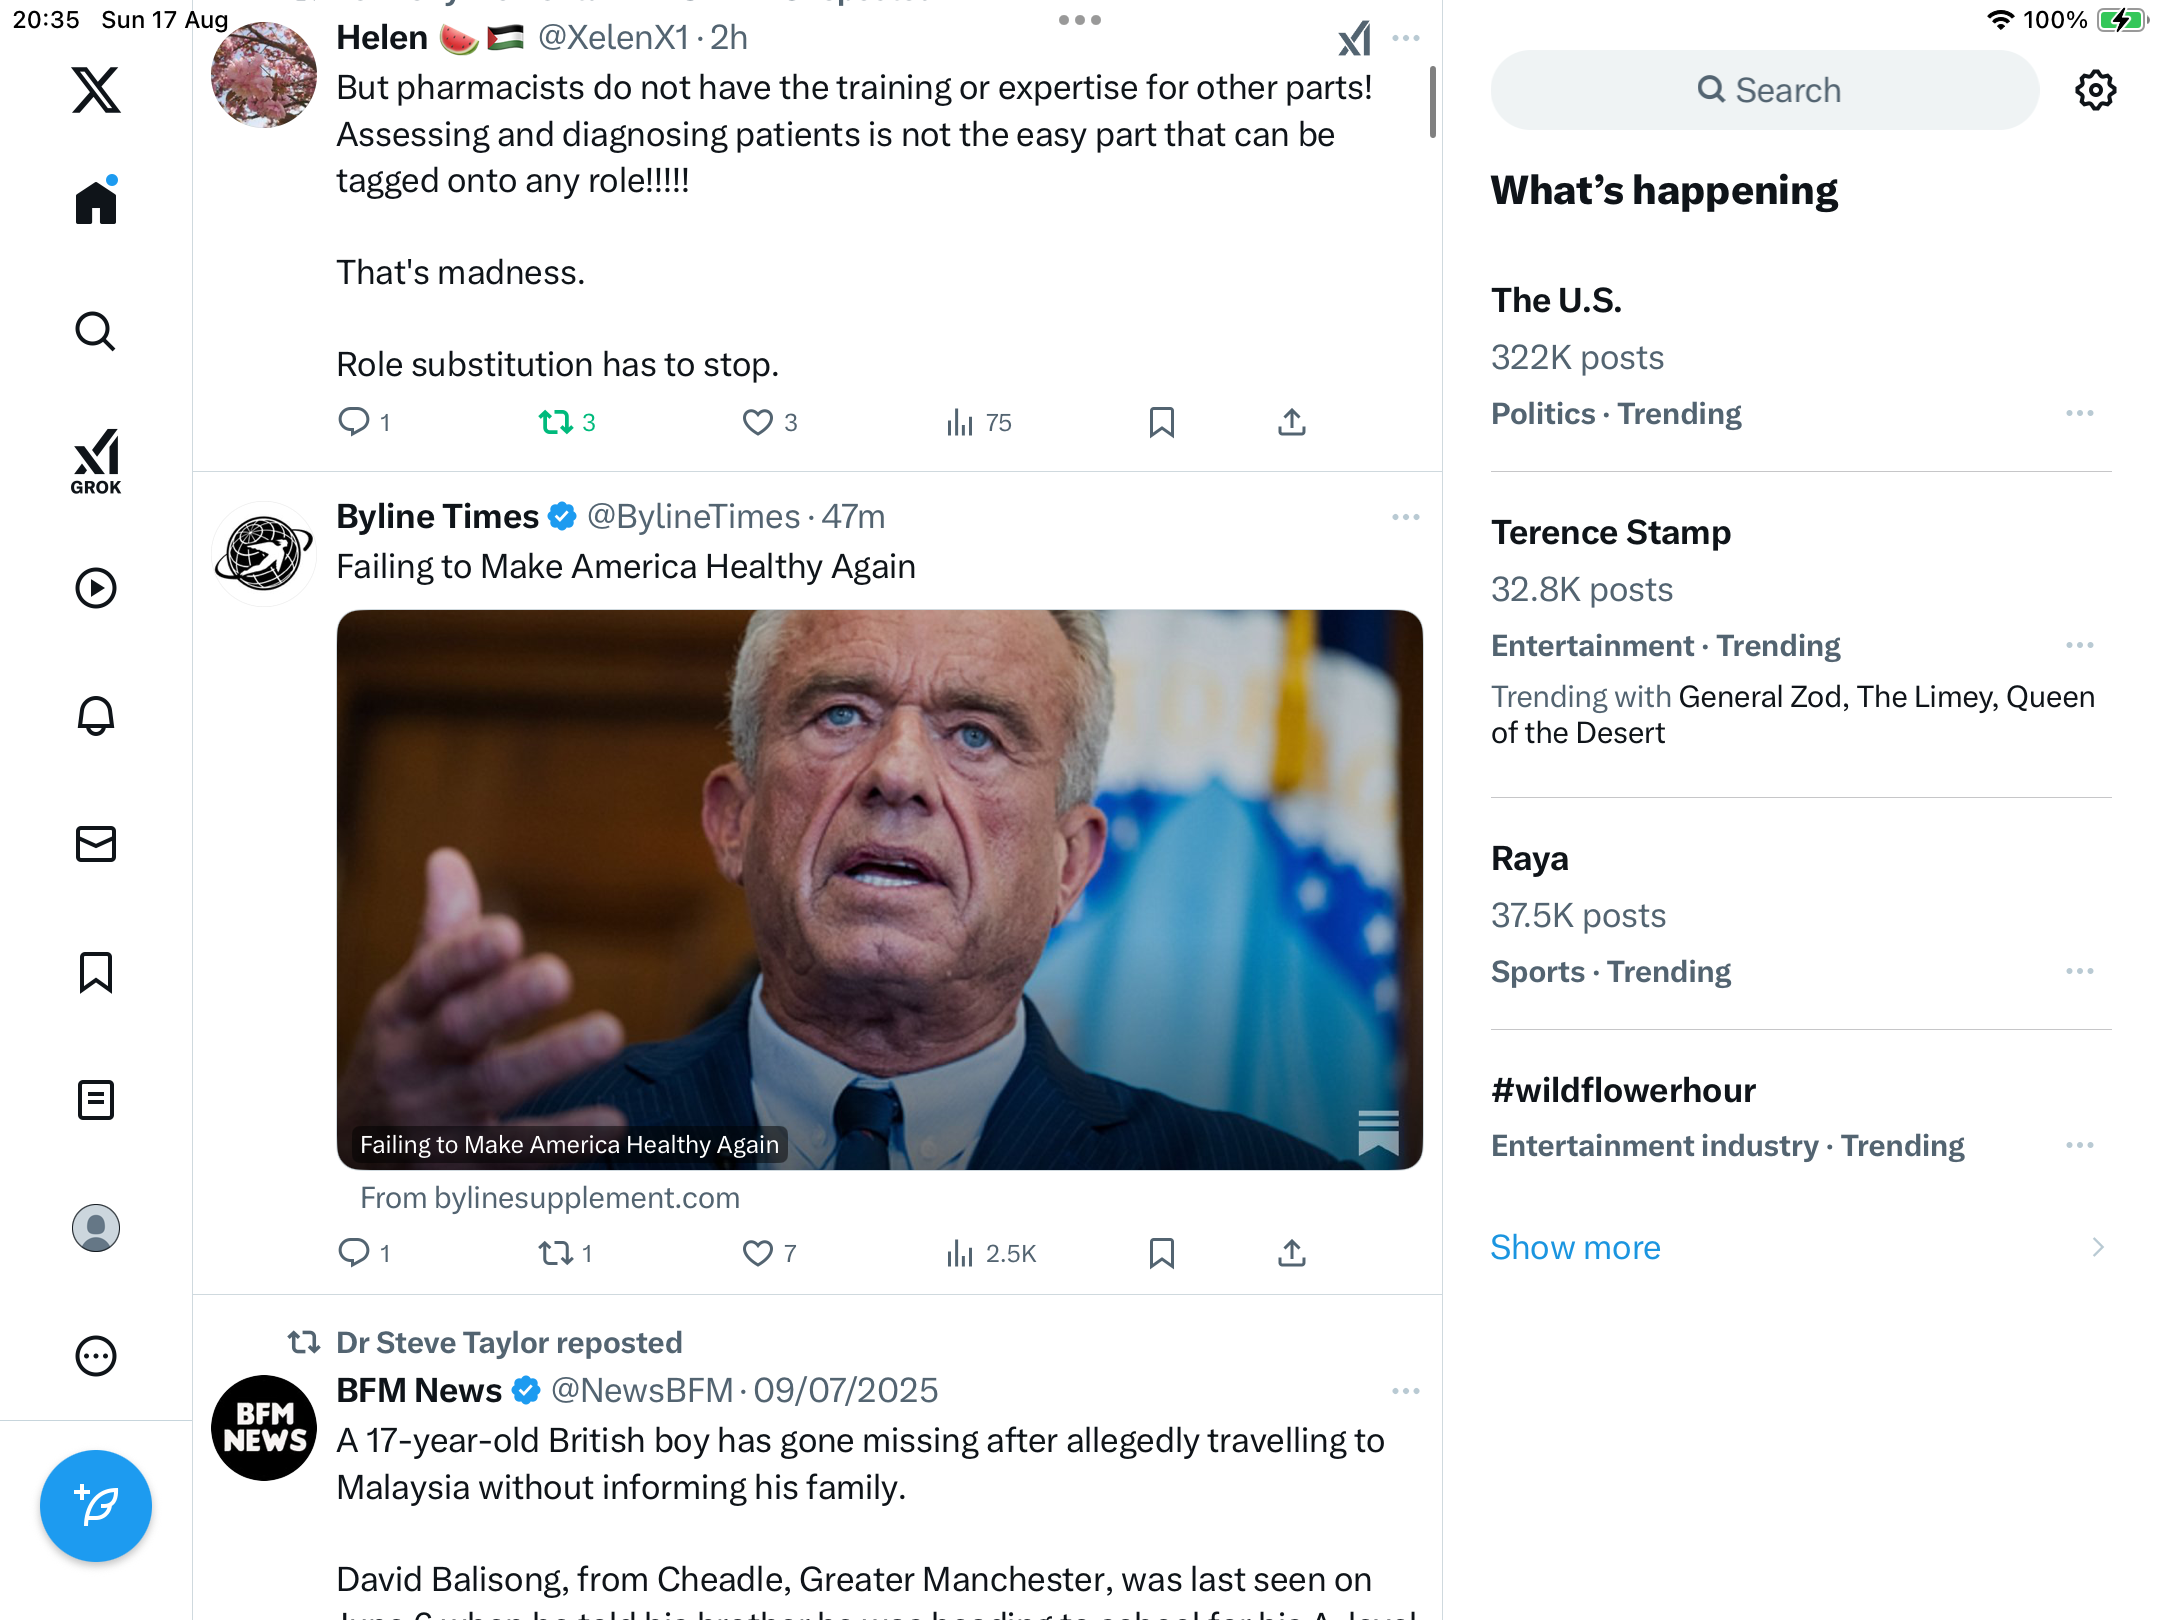Open Messages envelope in sidebar

[96, 844]
